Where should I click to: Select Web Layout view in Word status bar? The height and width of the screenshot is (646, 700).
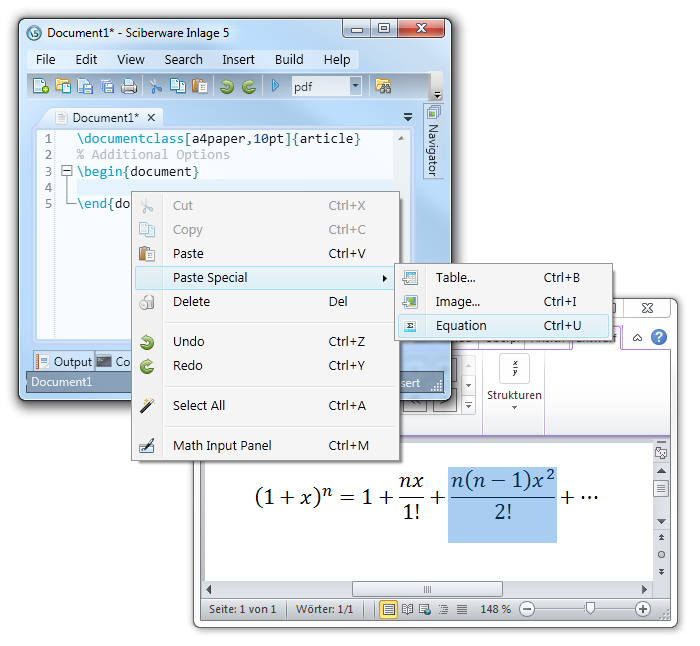[x=425, y=609]
